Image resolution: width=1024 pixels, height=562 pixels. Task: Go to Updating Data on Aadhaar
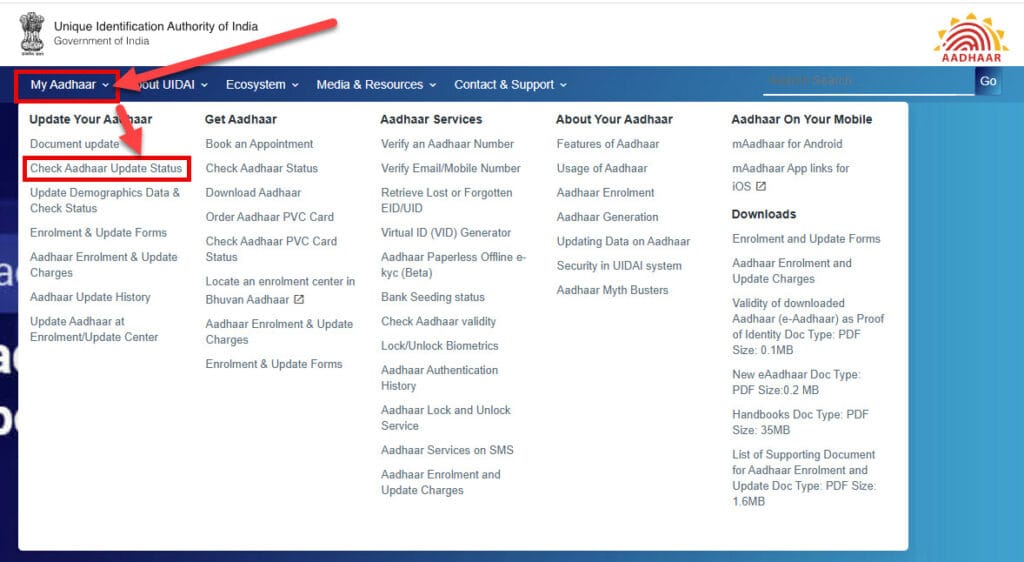pyautogui.click(x=623, y=242)
